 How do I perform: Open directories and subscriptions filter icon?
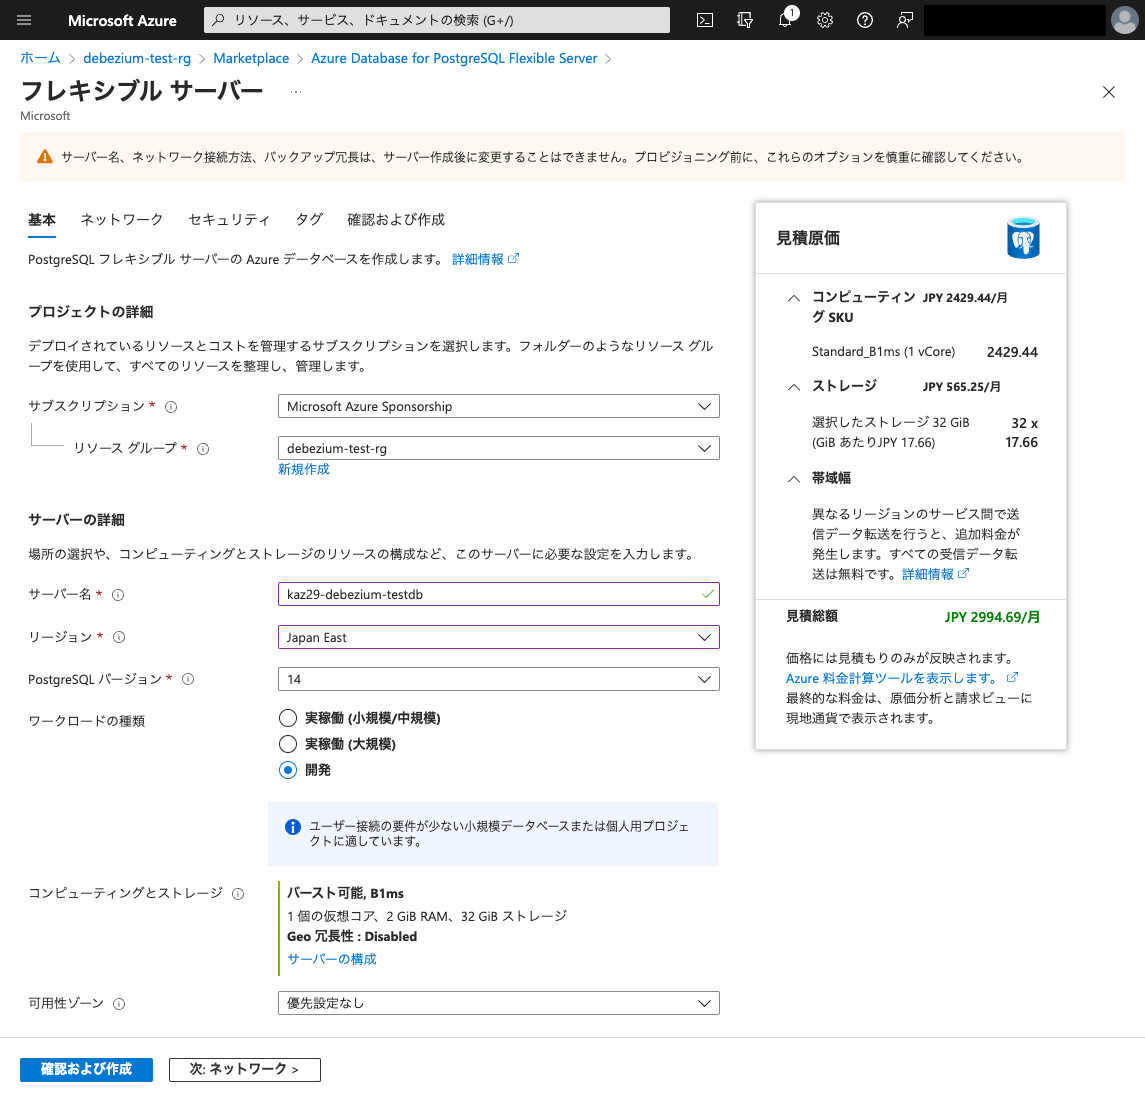pyautogui.click(x=745, y=20)
